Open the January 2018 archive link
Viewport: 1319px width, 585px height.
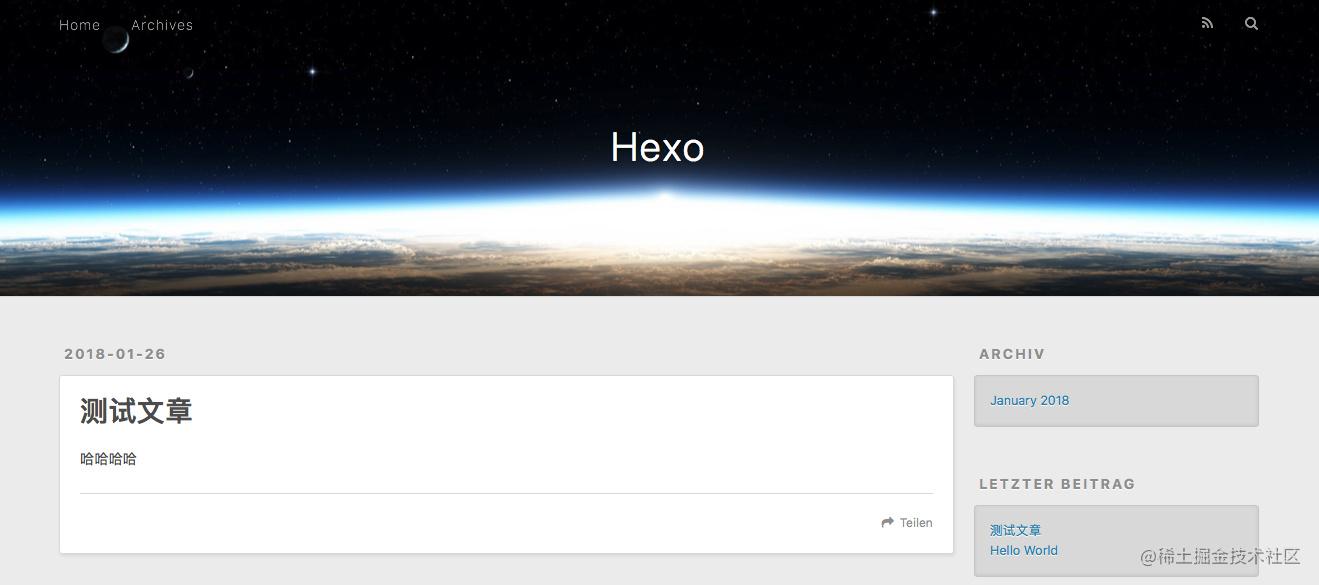pos(1030,400)
